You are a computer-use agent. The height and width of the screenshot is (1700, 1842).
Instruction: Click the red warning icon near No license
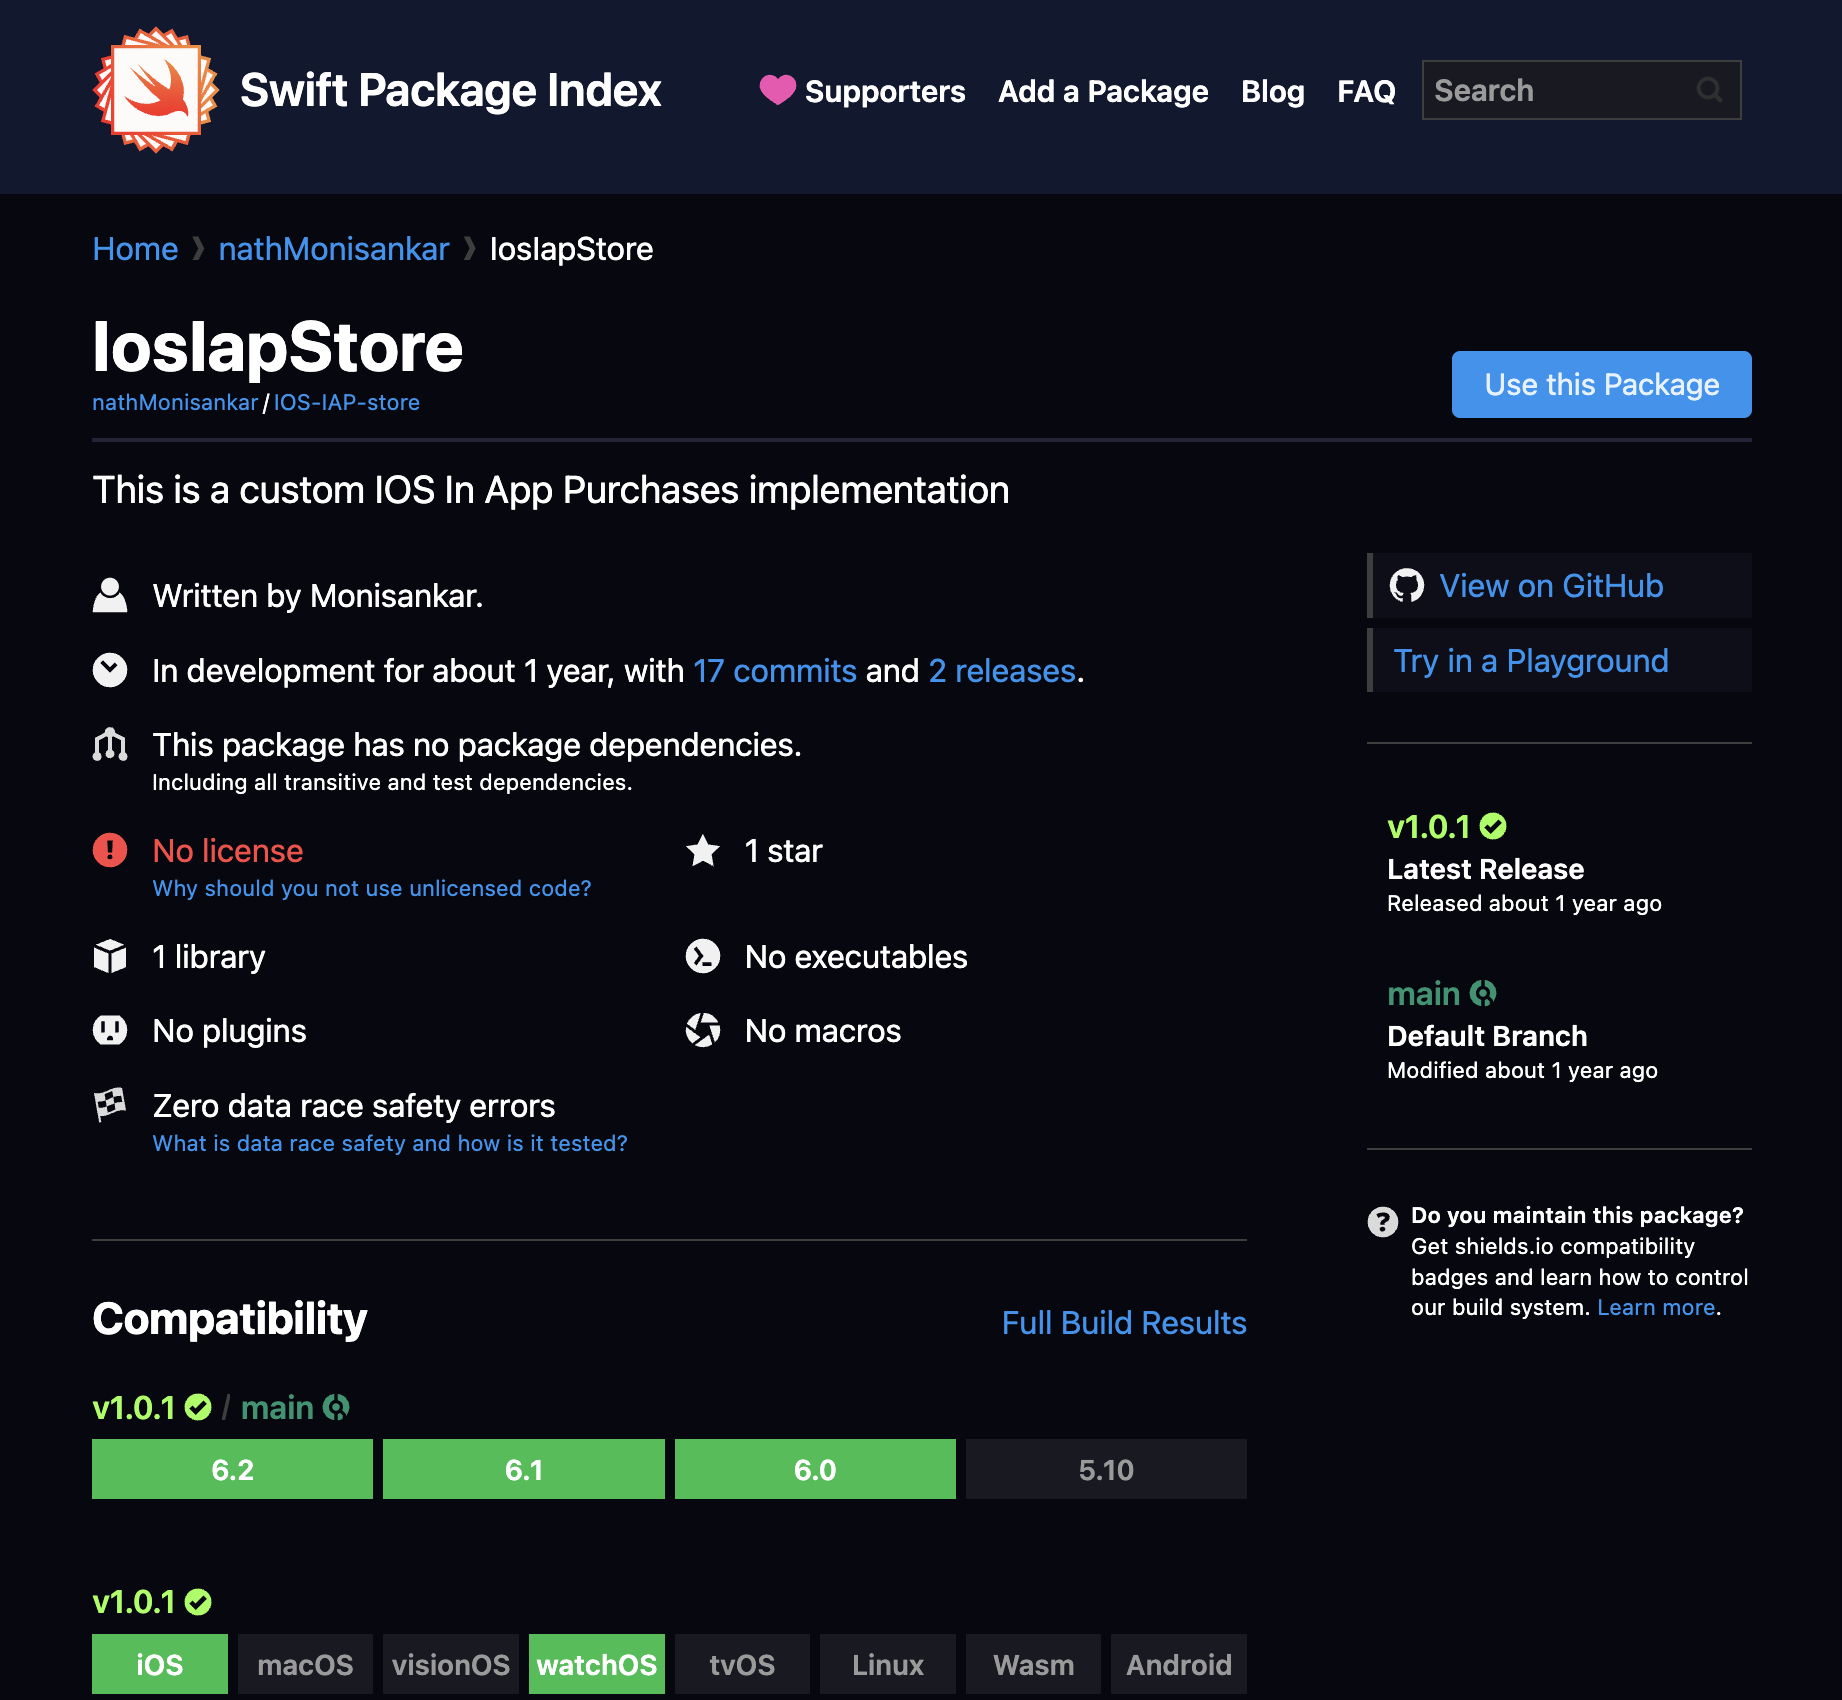(x=110, y=850)
